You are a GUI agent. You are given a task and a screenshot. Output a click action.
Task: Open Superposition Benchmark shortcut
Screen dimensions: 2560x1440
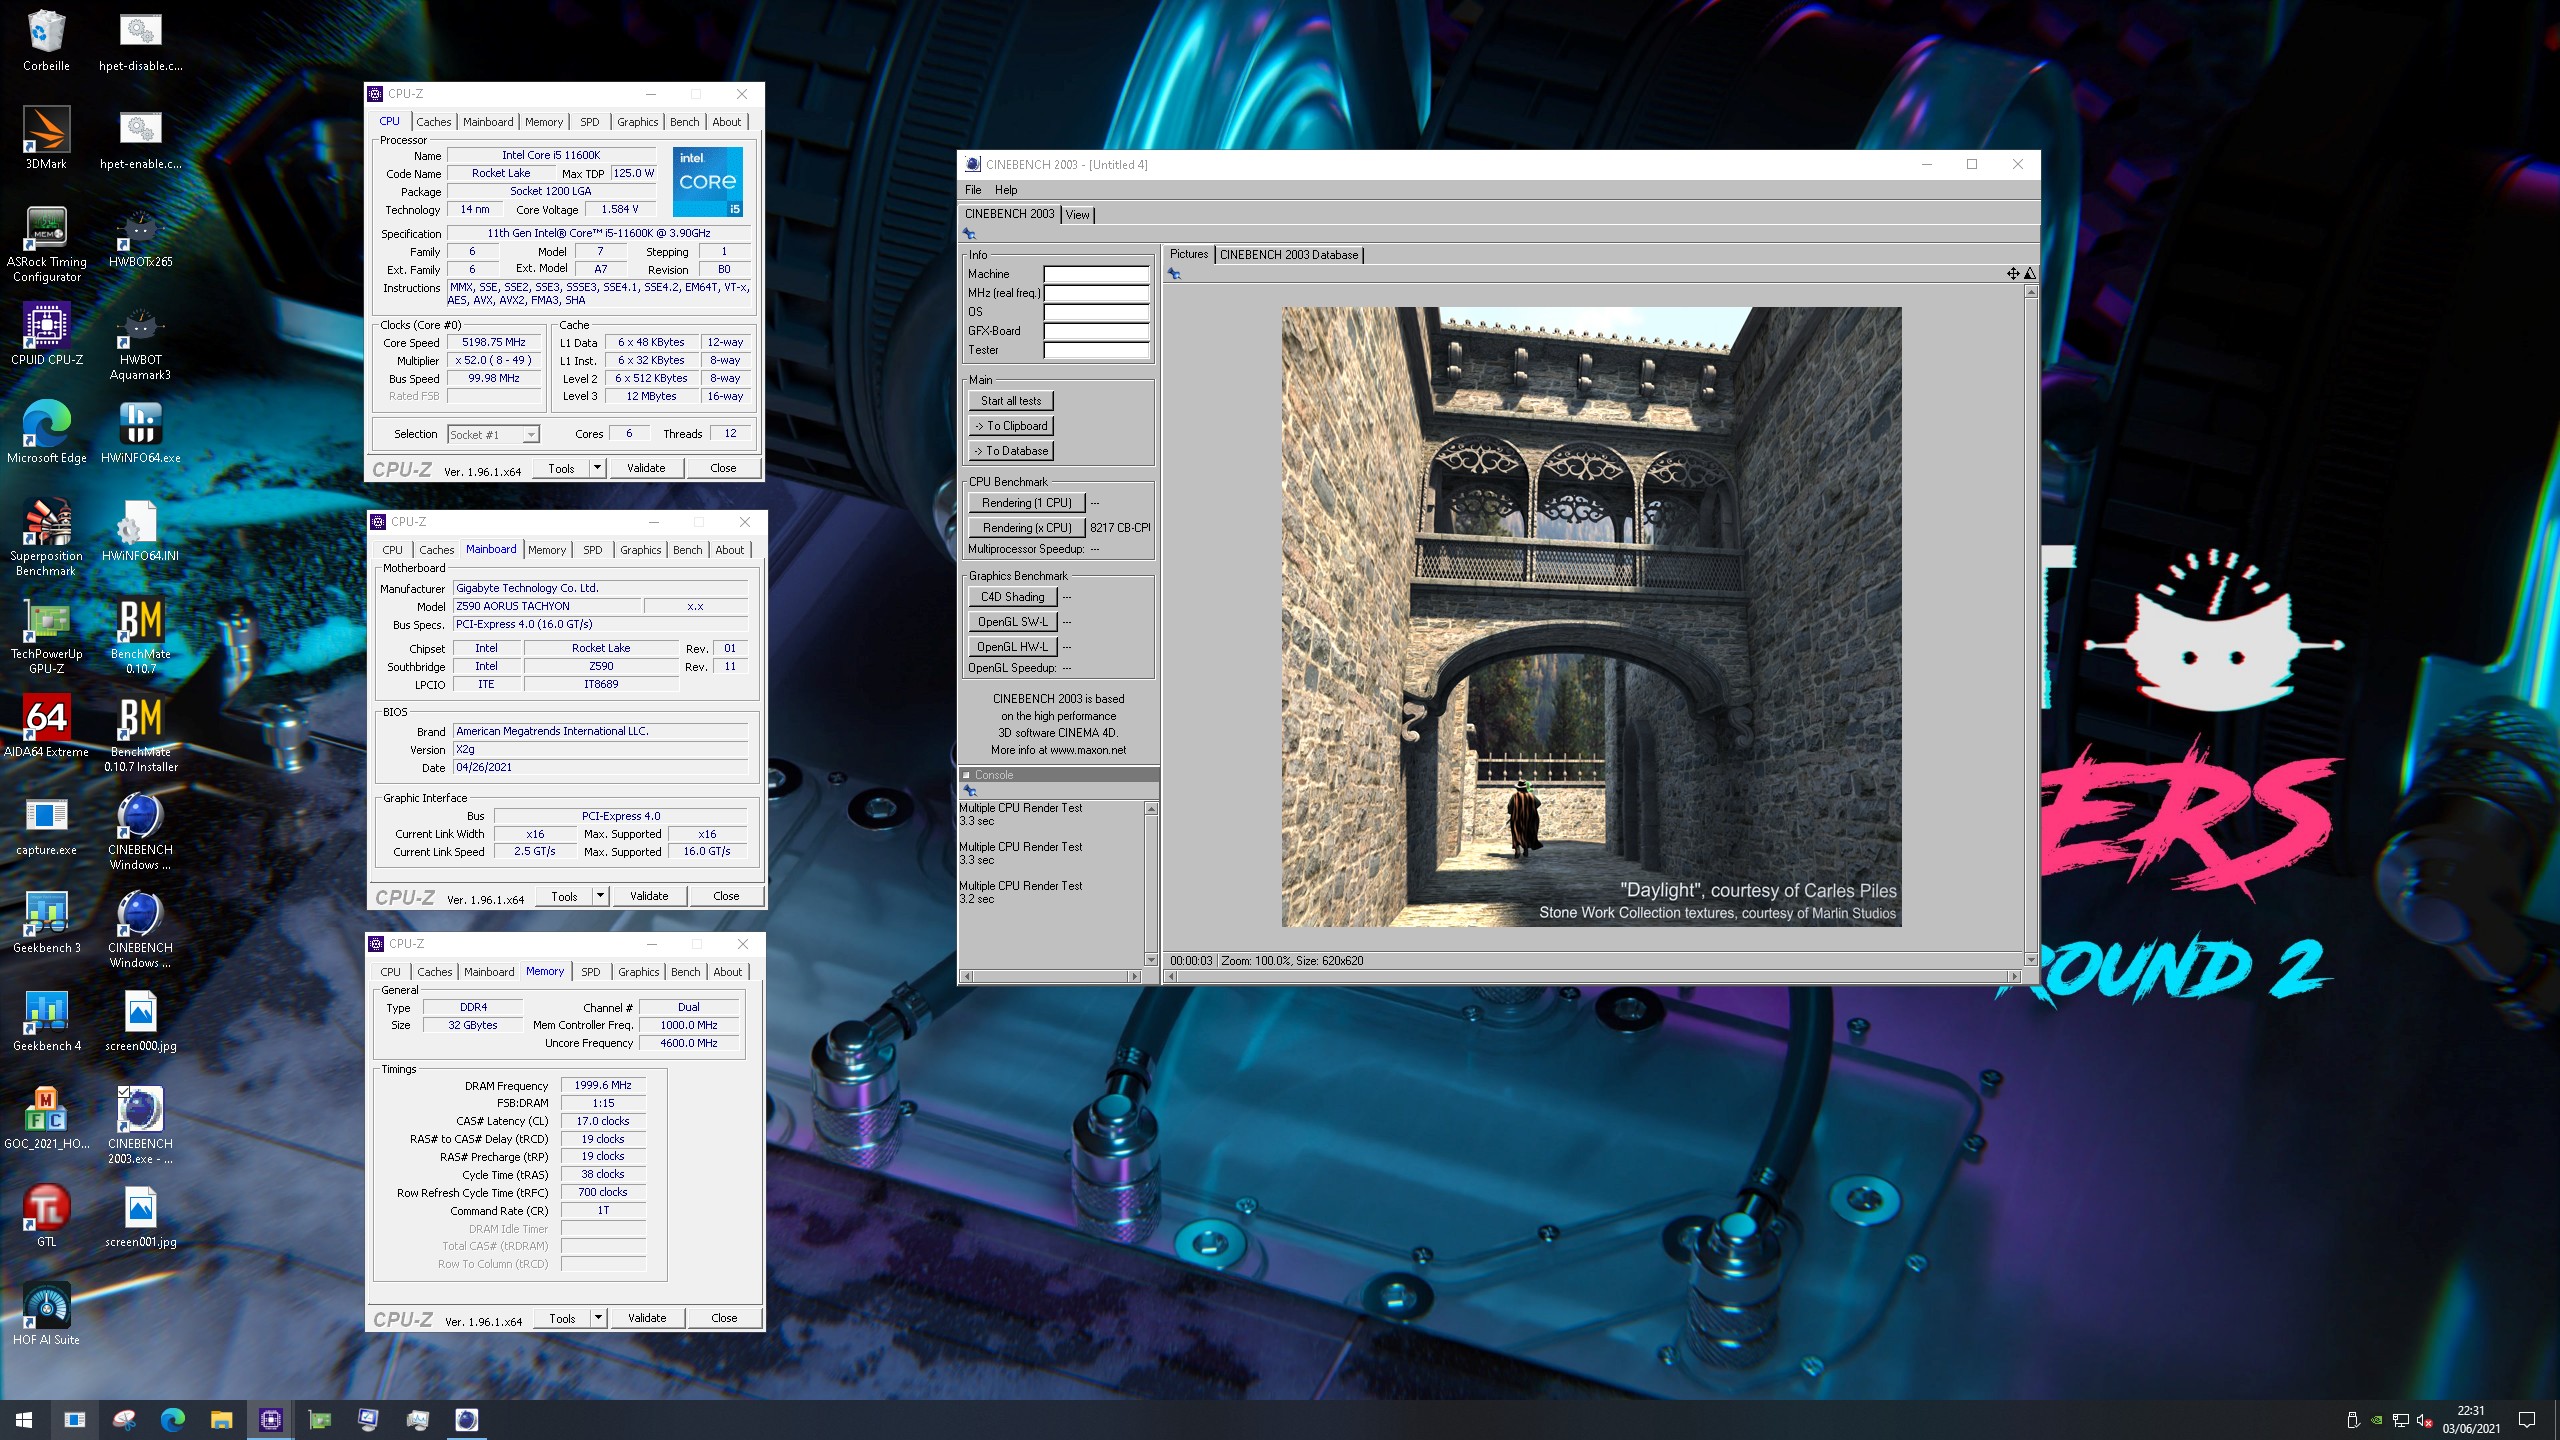coord(46,537)
